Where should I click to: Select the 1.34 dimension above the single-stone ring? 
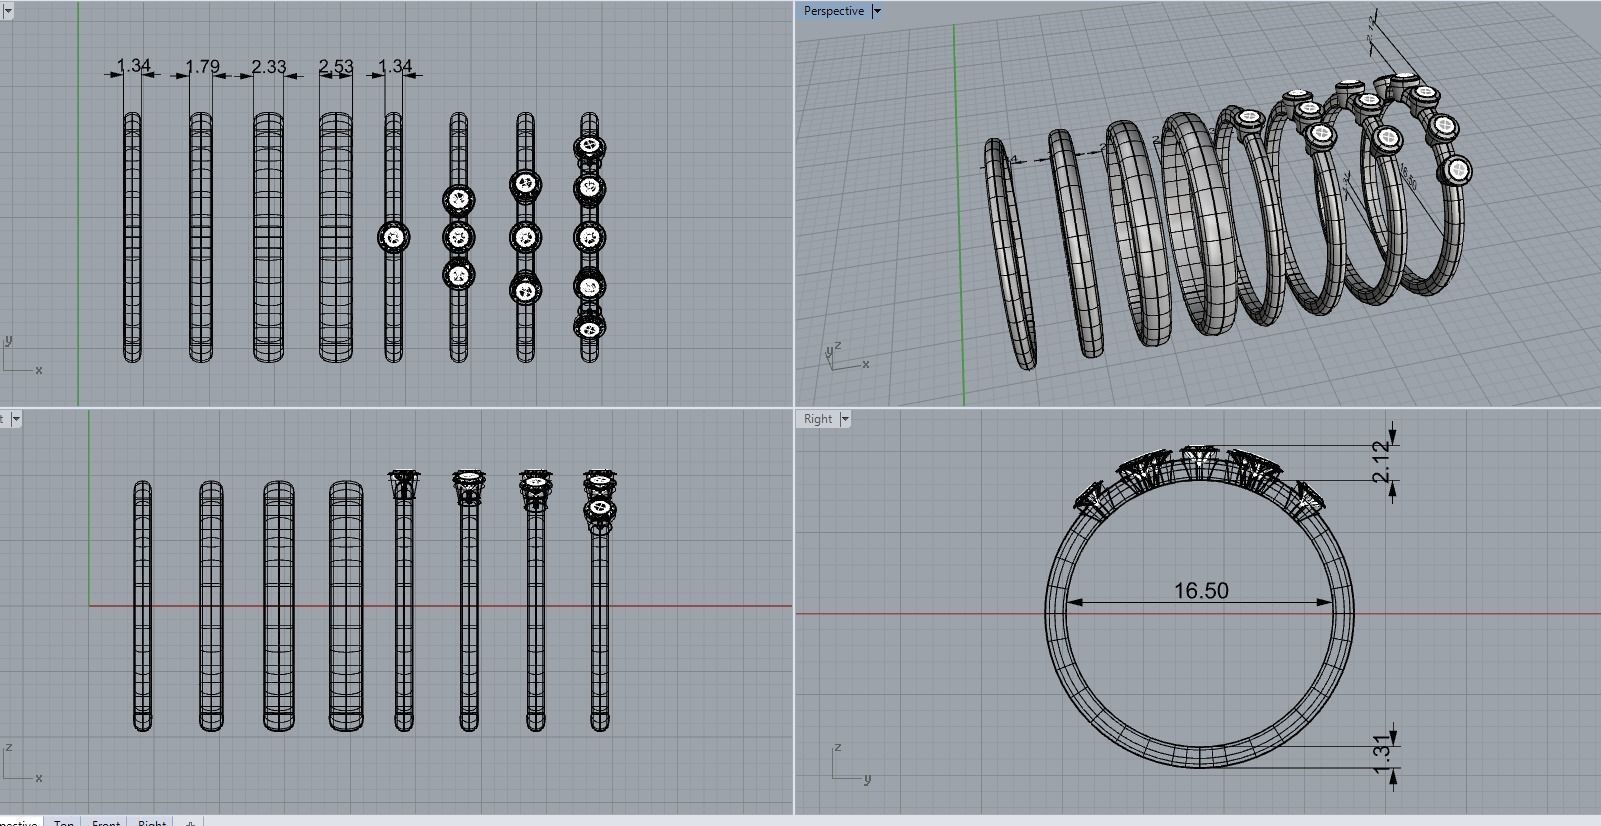[x=395, y=67]
